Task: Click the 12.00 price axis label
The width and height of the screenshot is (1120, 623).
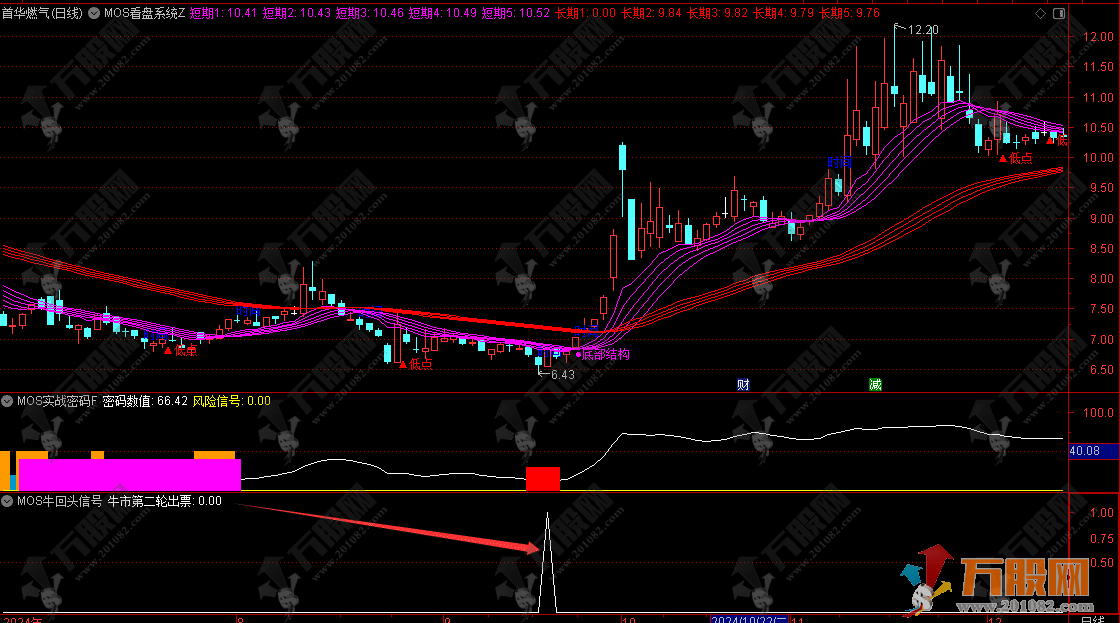Action: pyautogui.click(x=1098, y=36)
